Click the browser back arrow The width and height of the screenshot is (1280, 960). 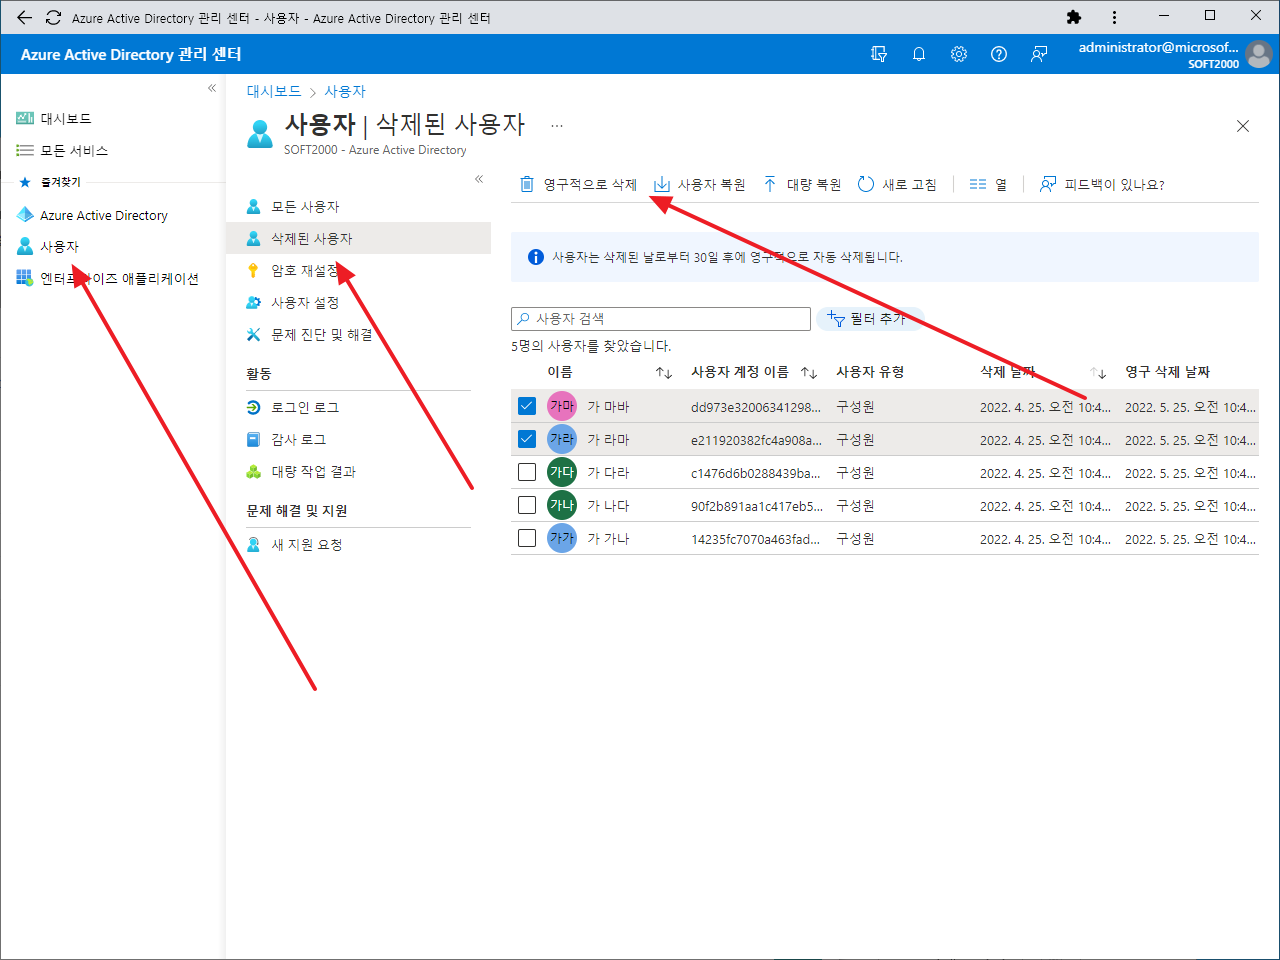pos(24,17)
